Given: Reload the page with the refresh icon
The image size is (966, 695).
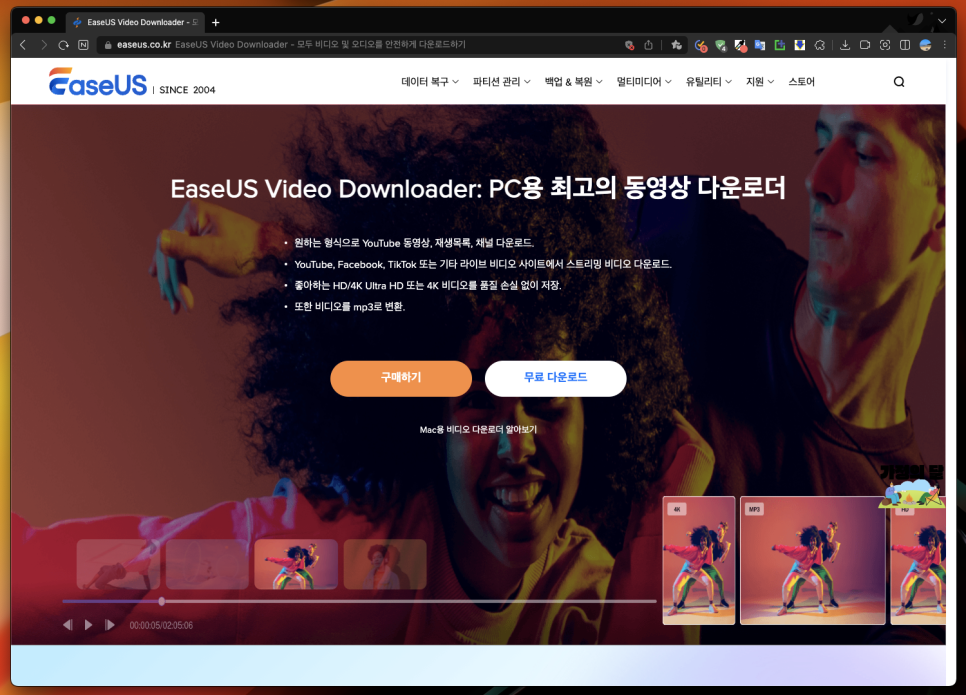Looking at the screenshot, I should point(63,45).
